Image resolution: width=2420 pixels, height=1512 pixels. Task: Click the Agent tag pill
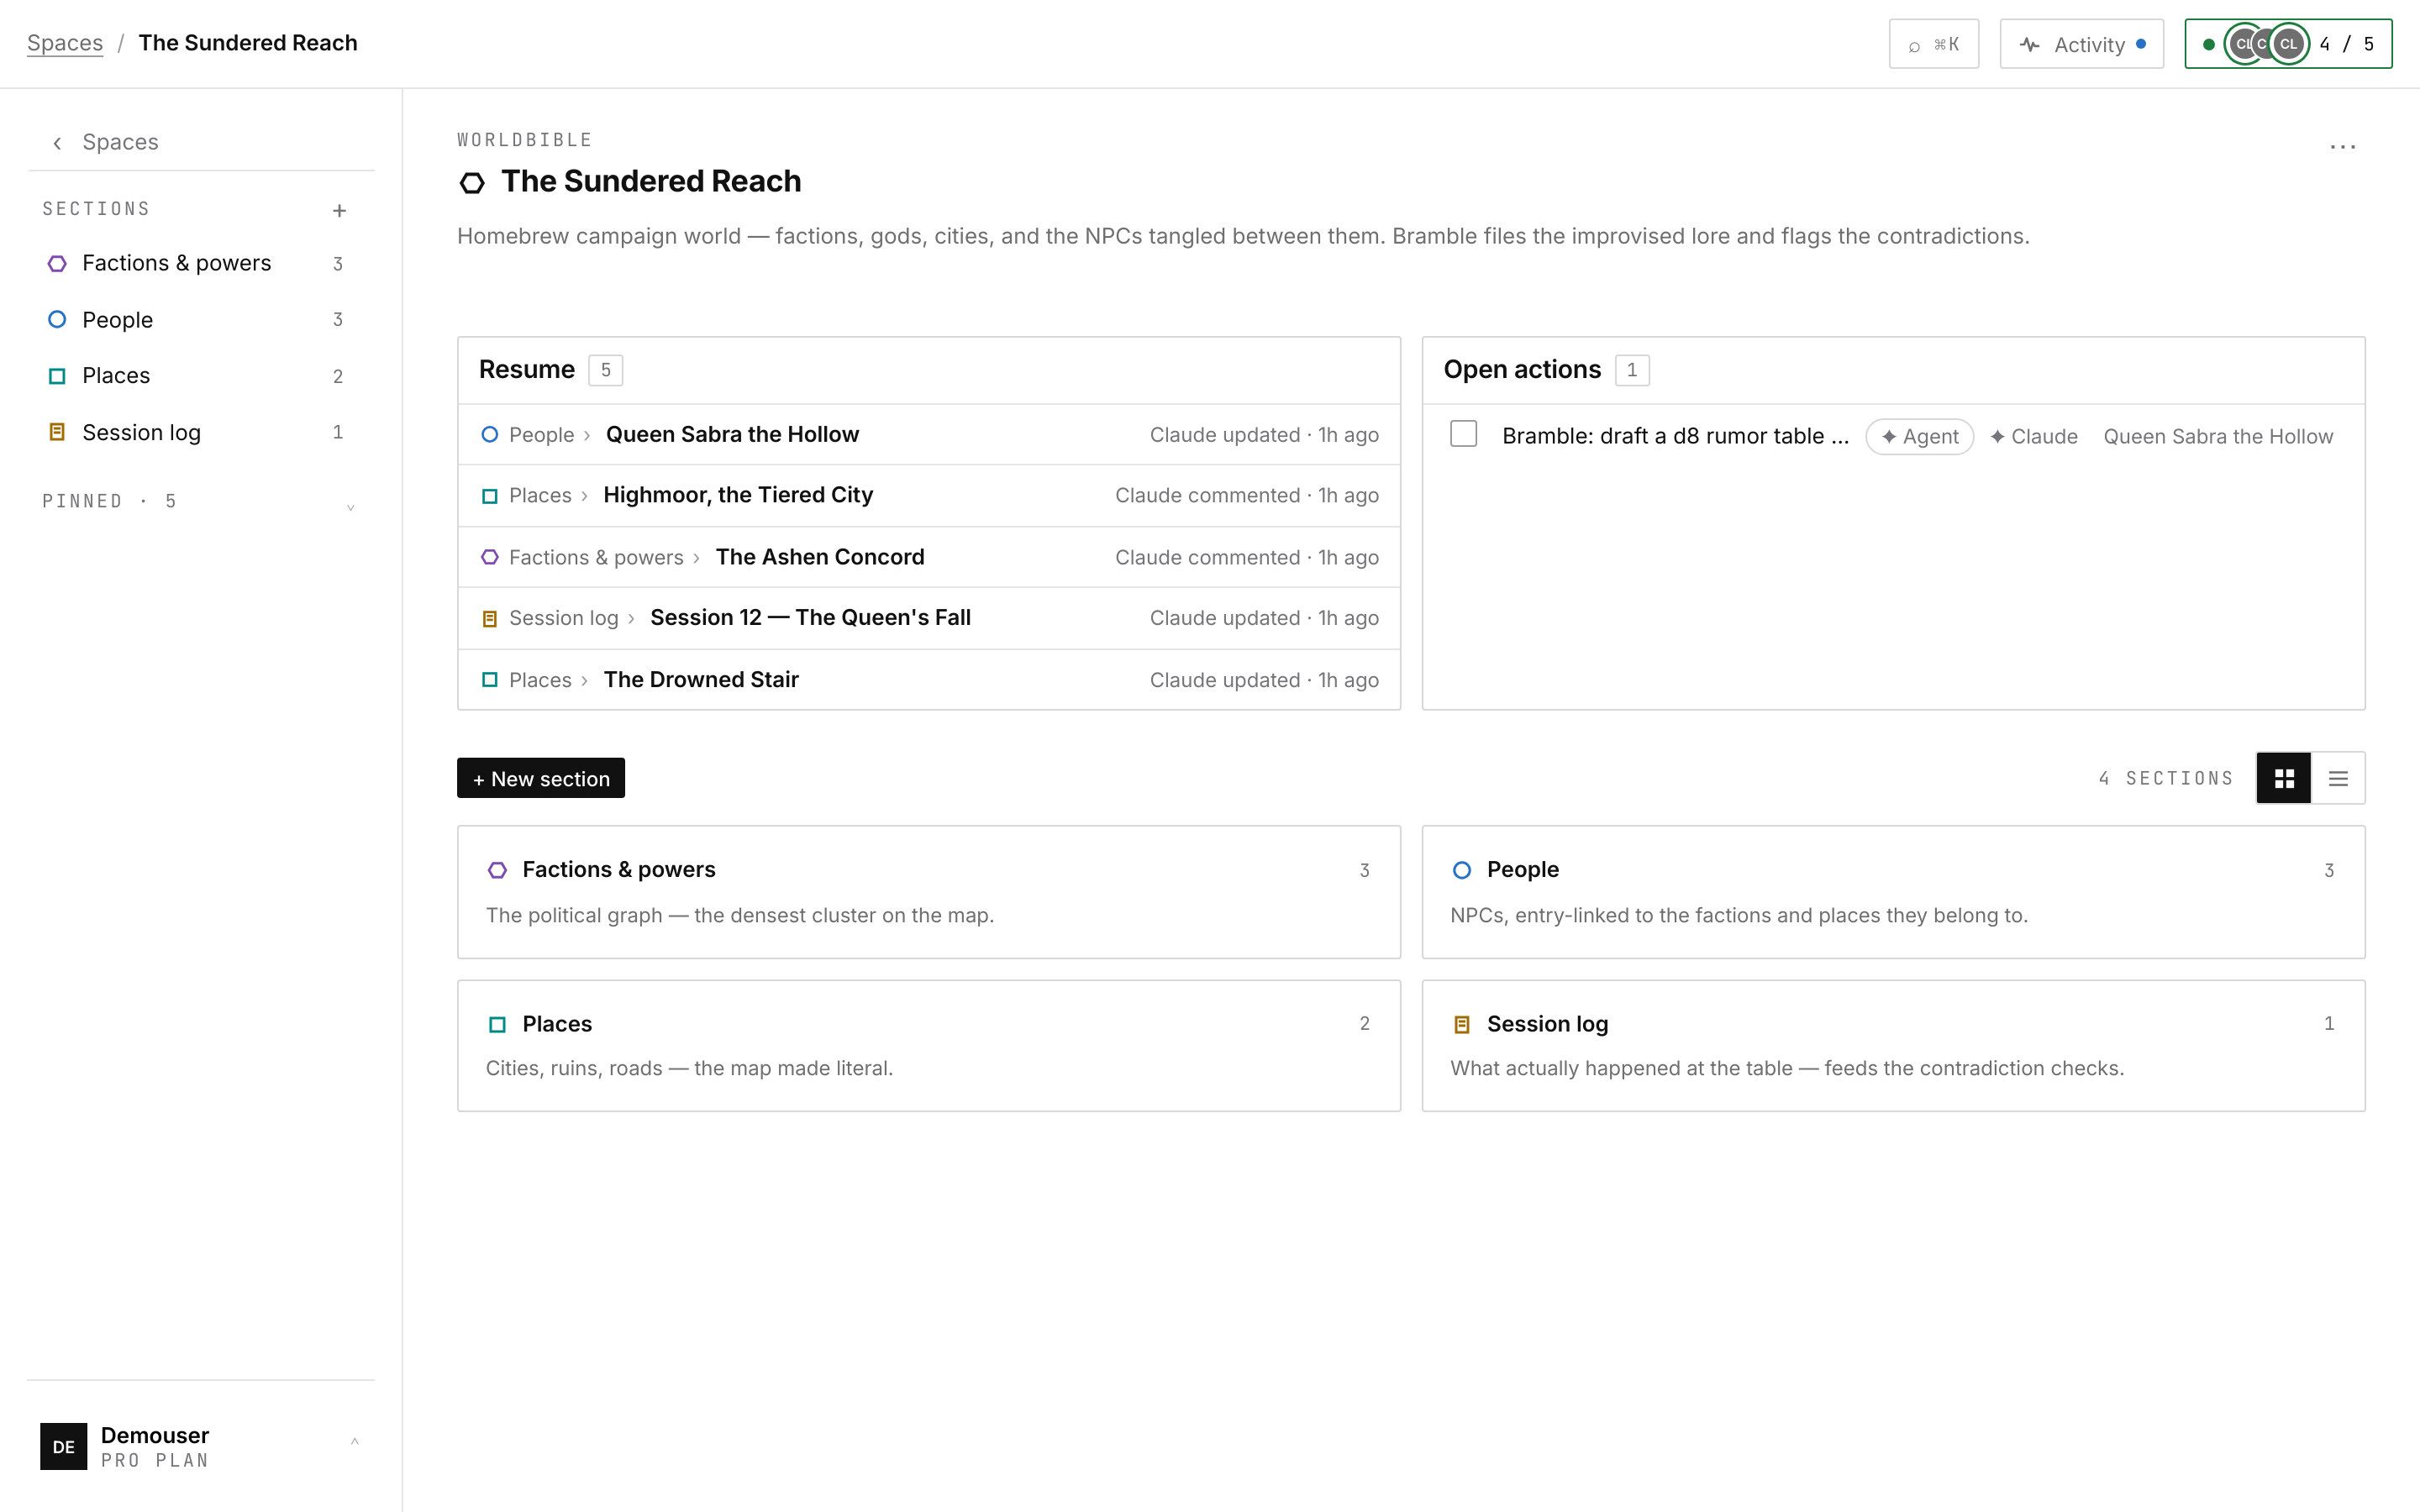tap(1919, 437)
